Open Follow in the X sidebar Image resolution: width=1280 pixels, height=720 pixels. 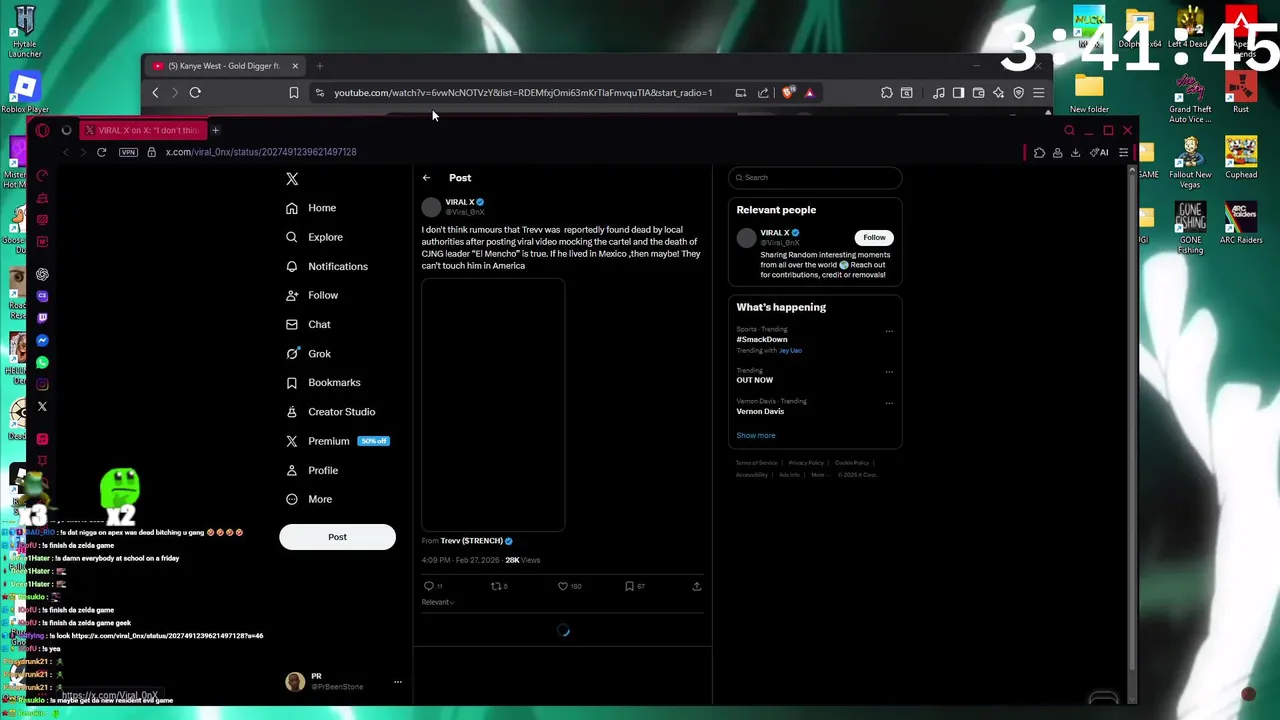point(312,295)
